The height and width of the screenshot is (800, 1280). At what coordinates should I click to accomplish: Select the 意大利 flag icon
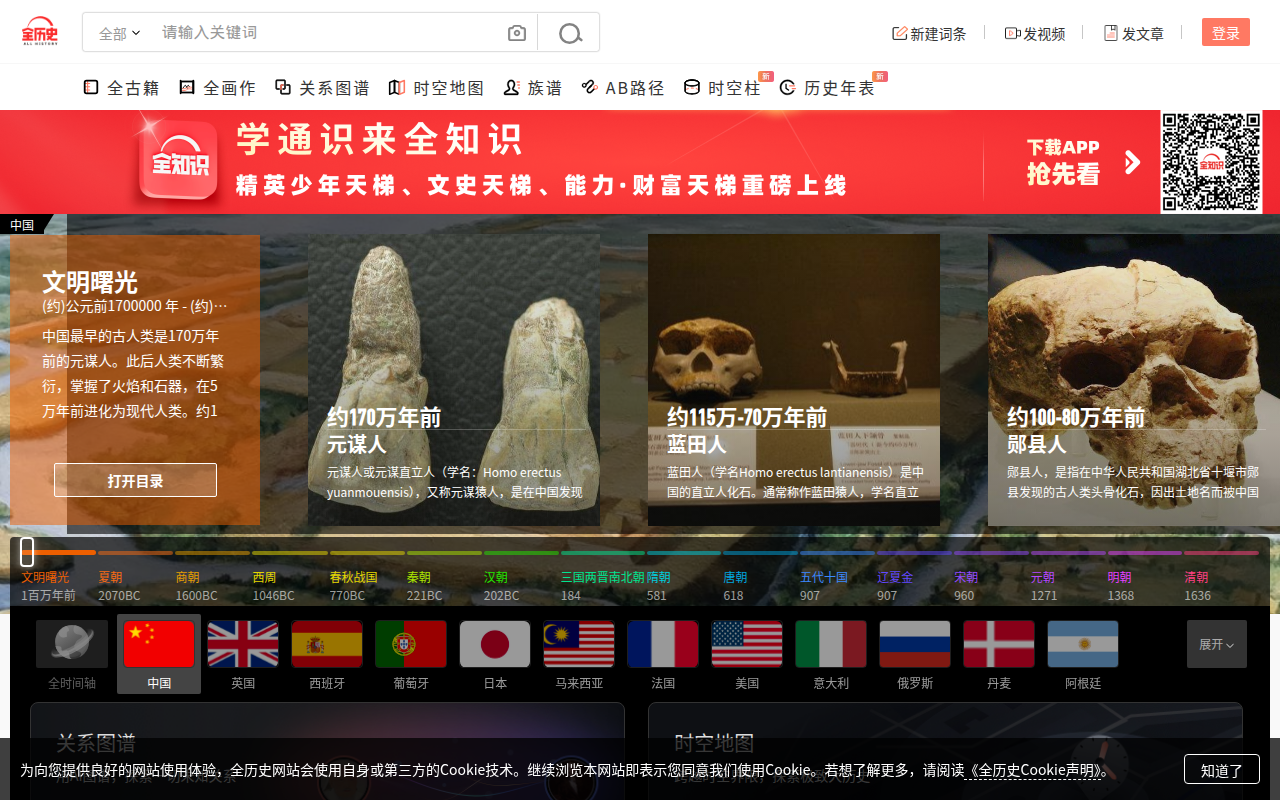pos(831,644)
